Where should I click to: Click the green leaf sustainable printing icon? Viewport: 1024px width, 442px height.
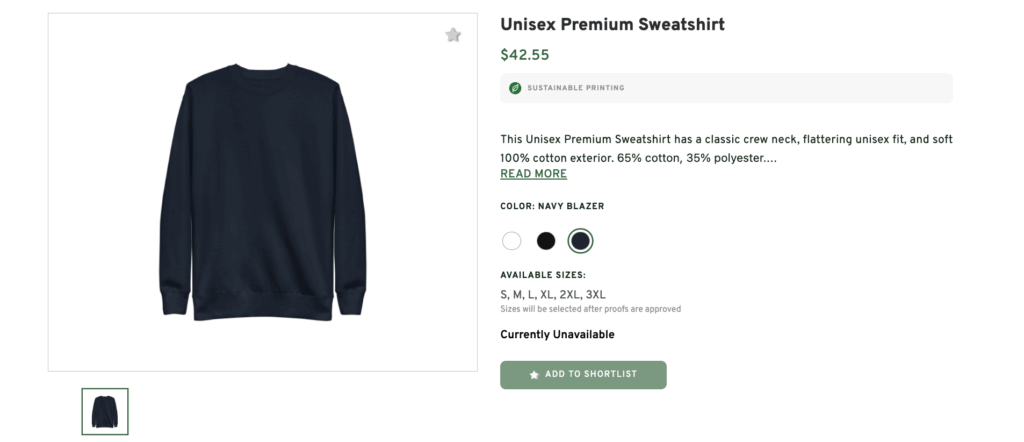point(515,88)
